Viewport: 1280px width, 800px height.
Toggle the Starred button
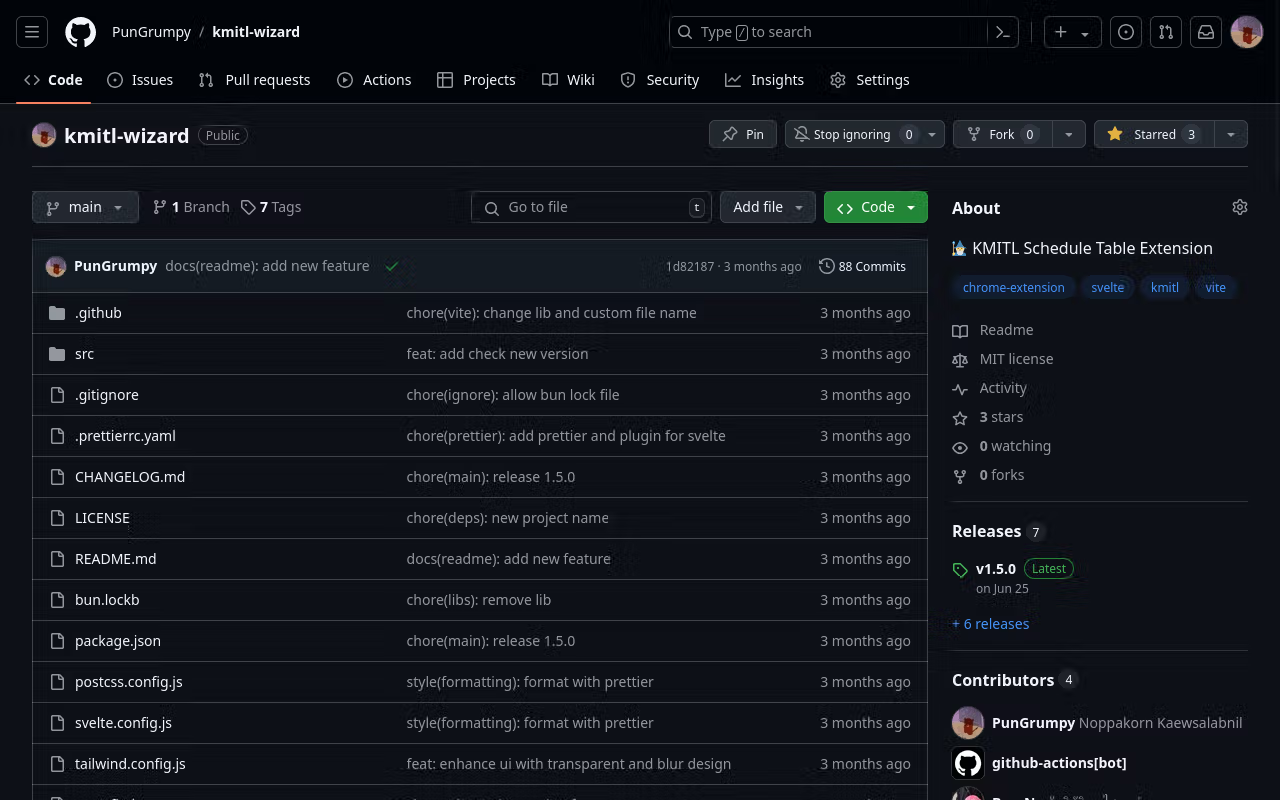1153,134
